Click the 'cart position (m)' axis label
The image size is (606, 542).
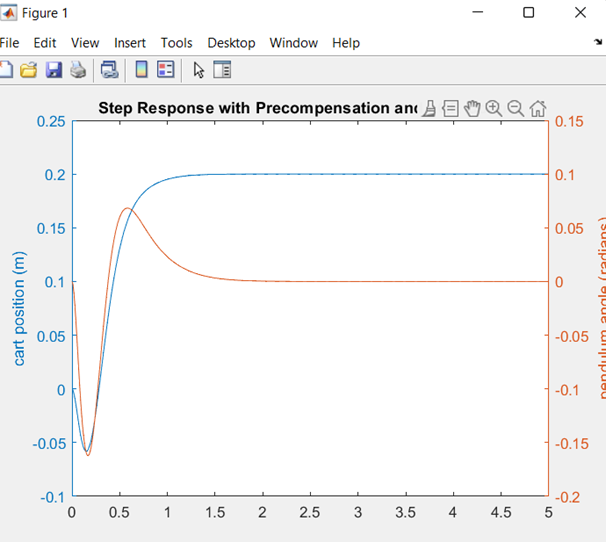(19, 308)
